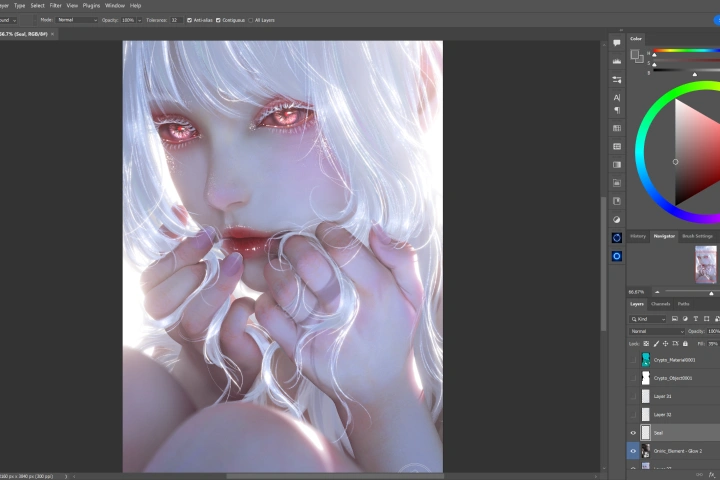Click the link layers icon
Screen dimensions: 720x480
(699, 474)
